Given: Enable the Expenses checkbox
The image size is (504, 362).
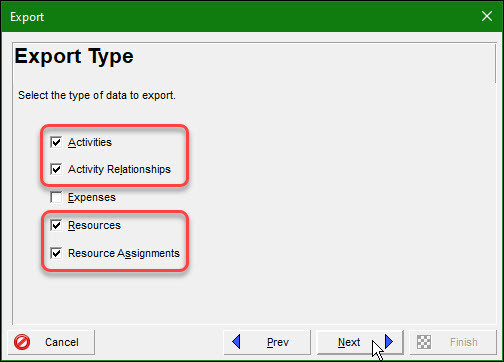Looking at the screenshot, I should 56,197.
